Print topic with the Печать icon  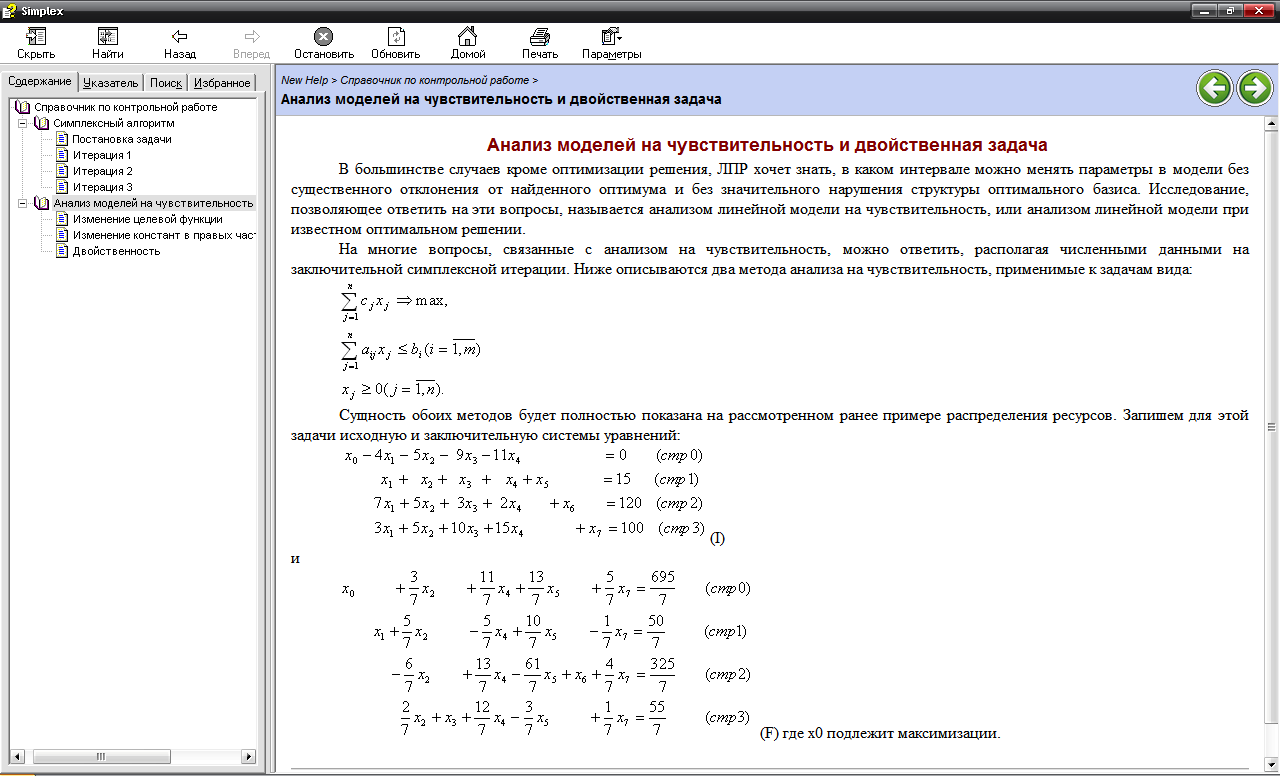point(539,36)
